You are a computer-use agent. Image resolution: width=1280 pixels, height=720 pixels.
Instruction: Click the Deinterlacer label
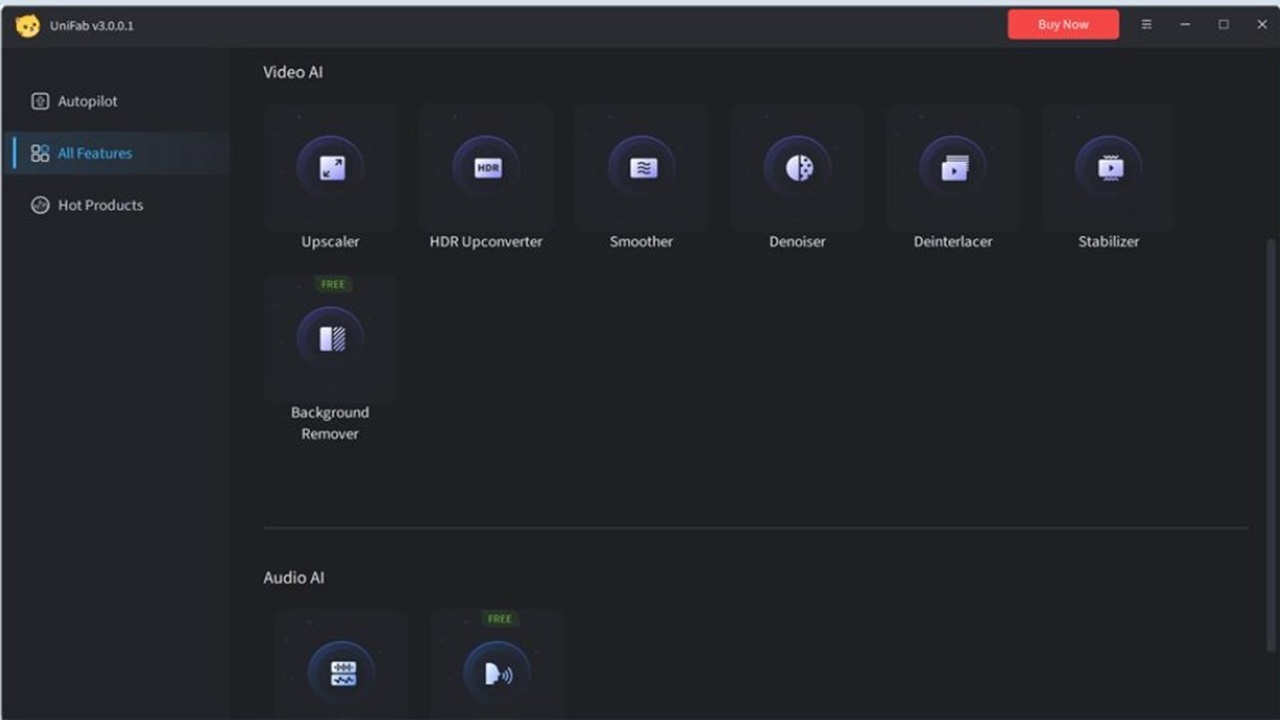[953, 241]
